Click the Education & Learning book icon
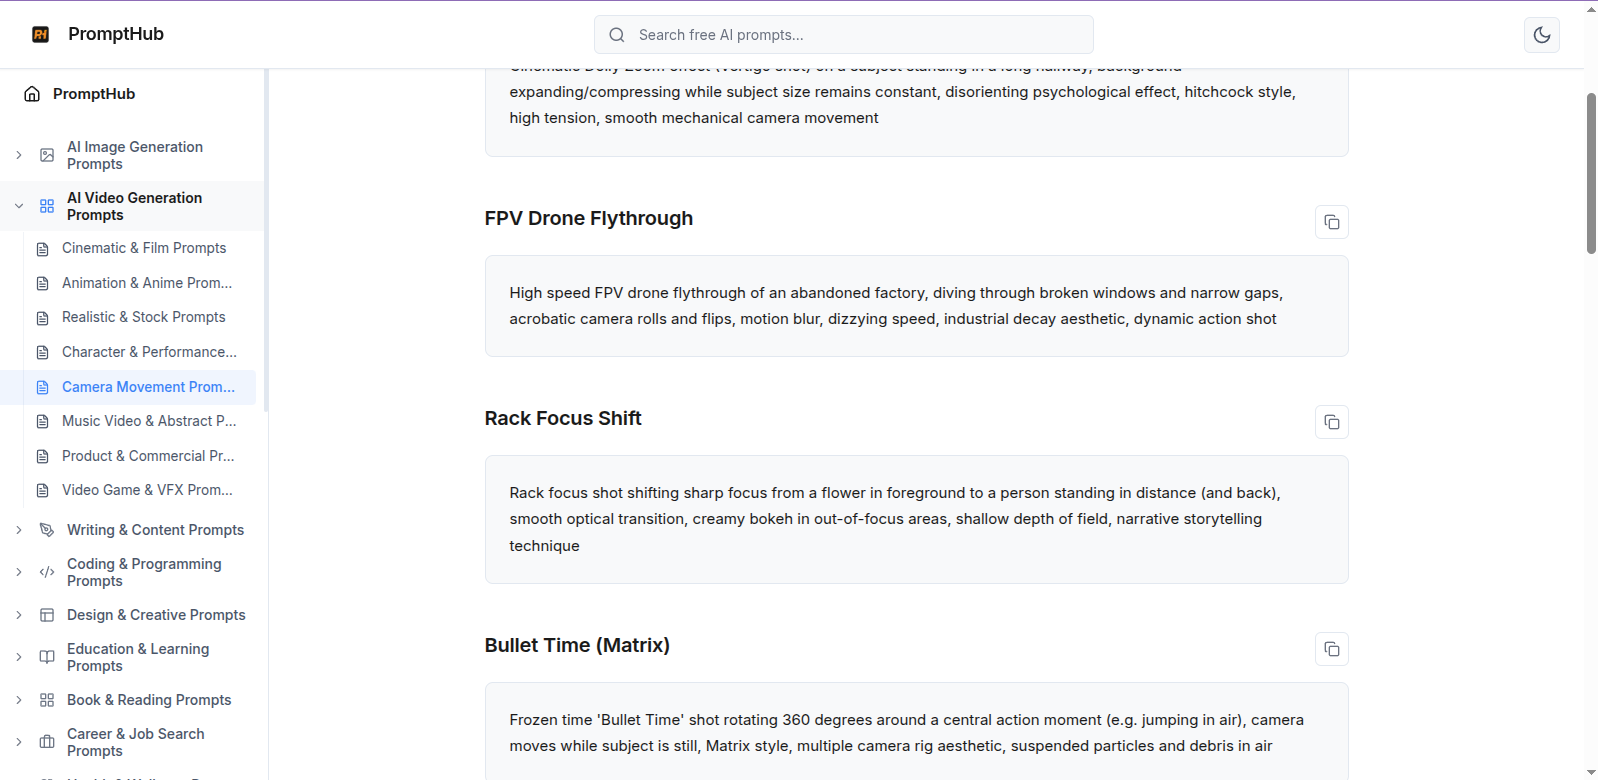 click(x=47, y=657)
